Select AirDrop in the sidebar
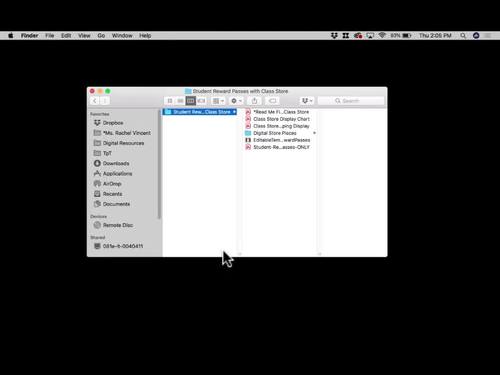This screenshot has width=500, height=375. click(112, 184)
